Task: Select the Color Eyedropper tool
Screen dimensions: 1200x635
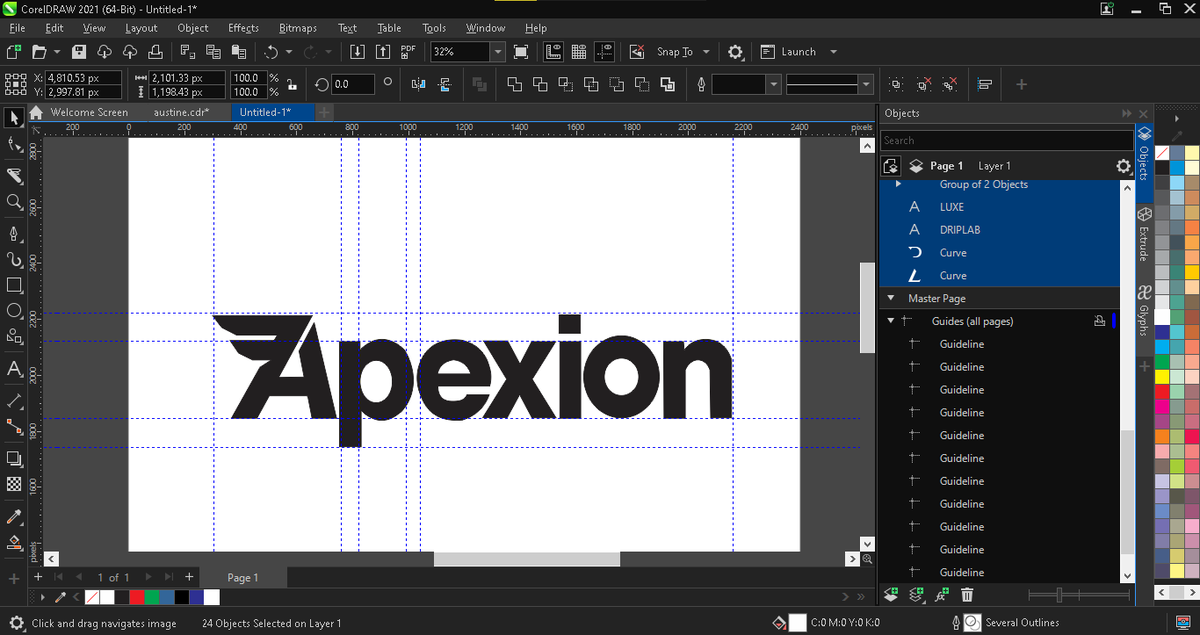Action: [x=14, y=517]
